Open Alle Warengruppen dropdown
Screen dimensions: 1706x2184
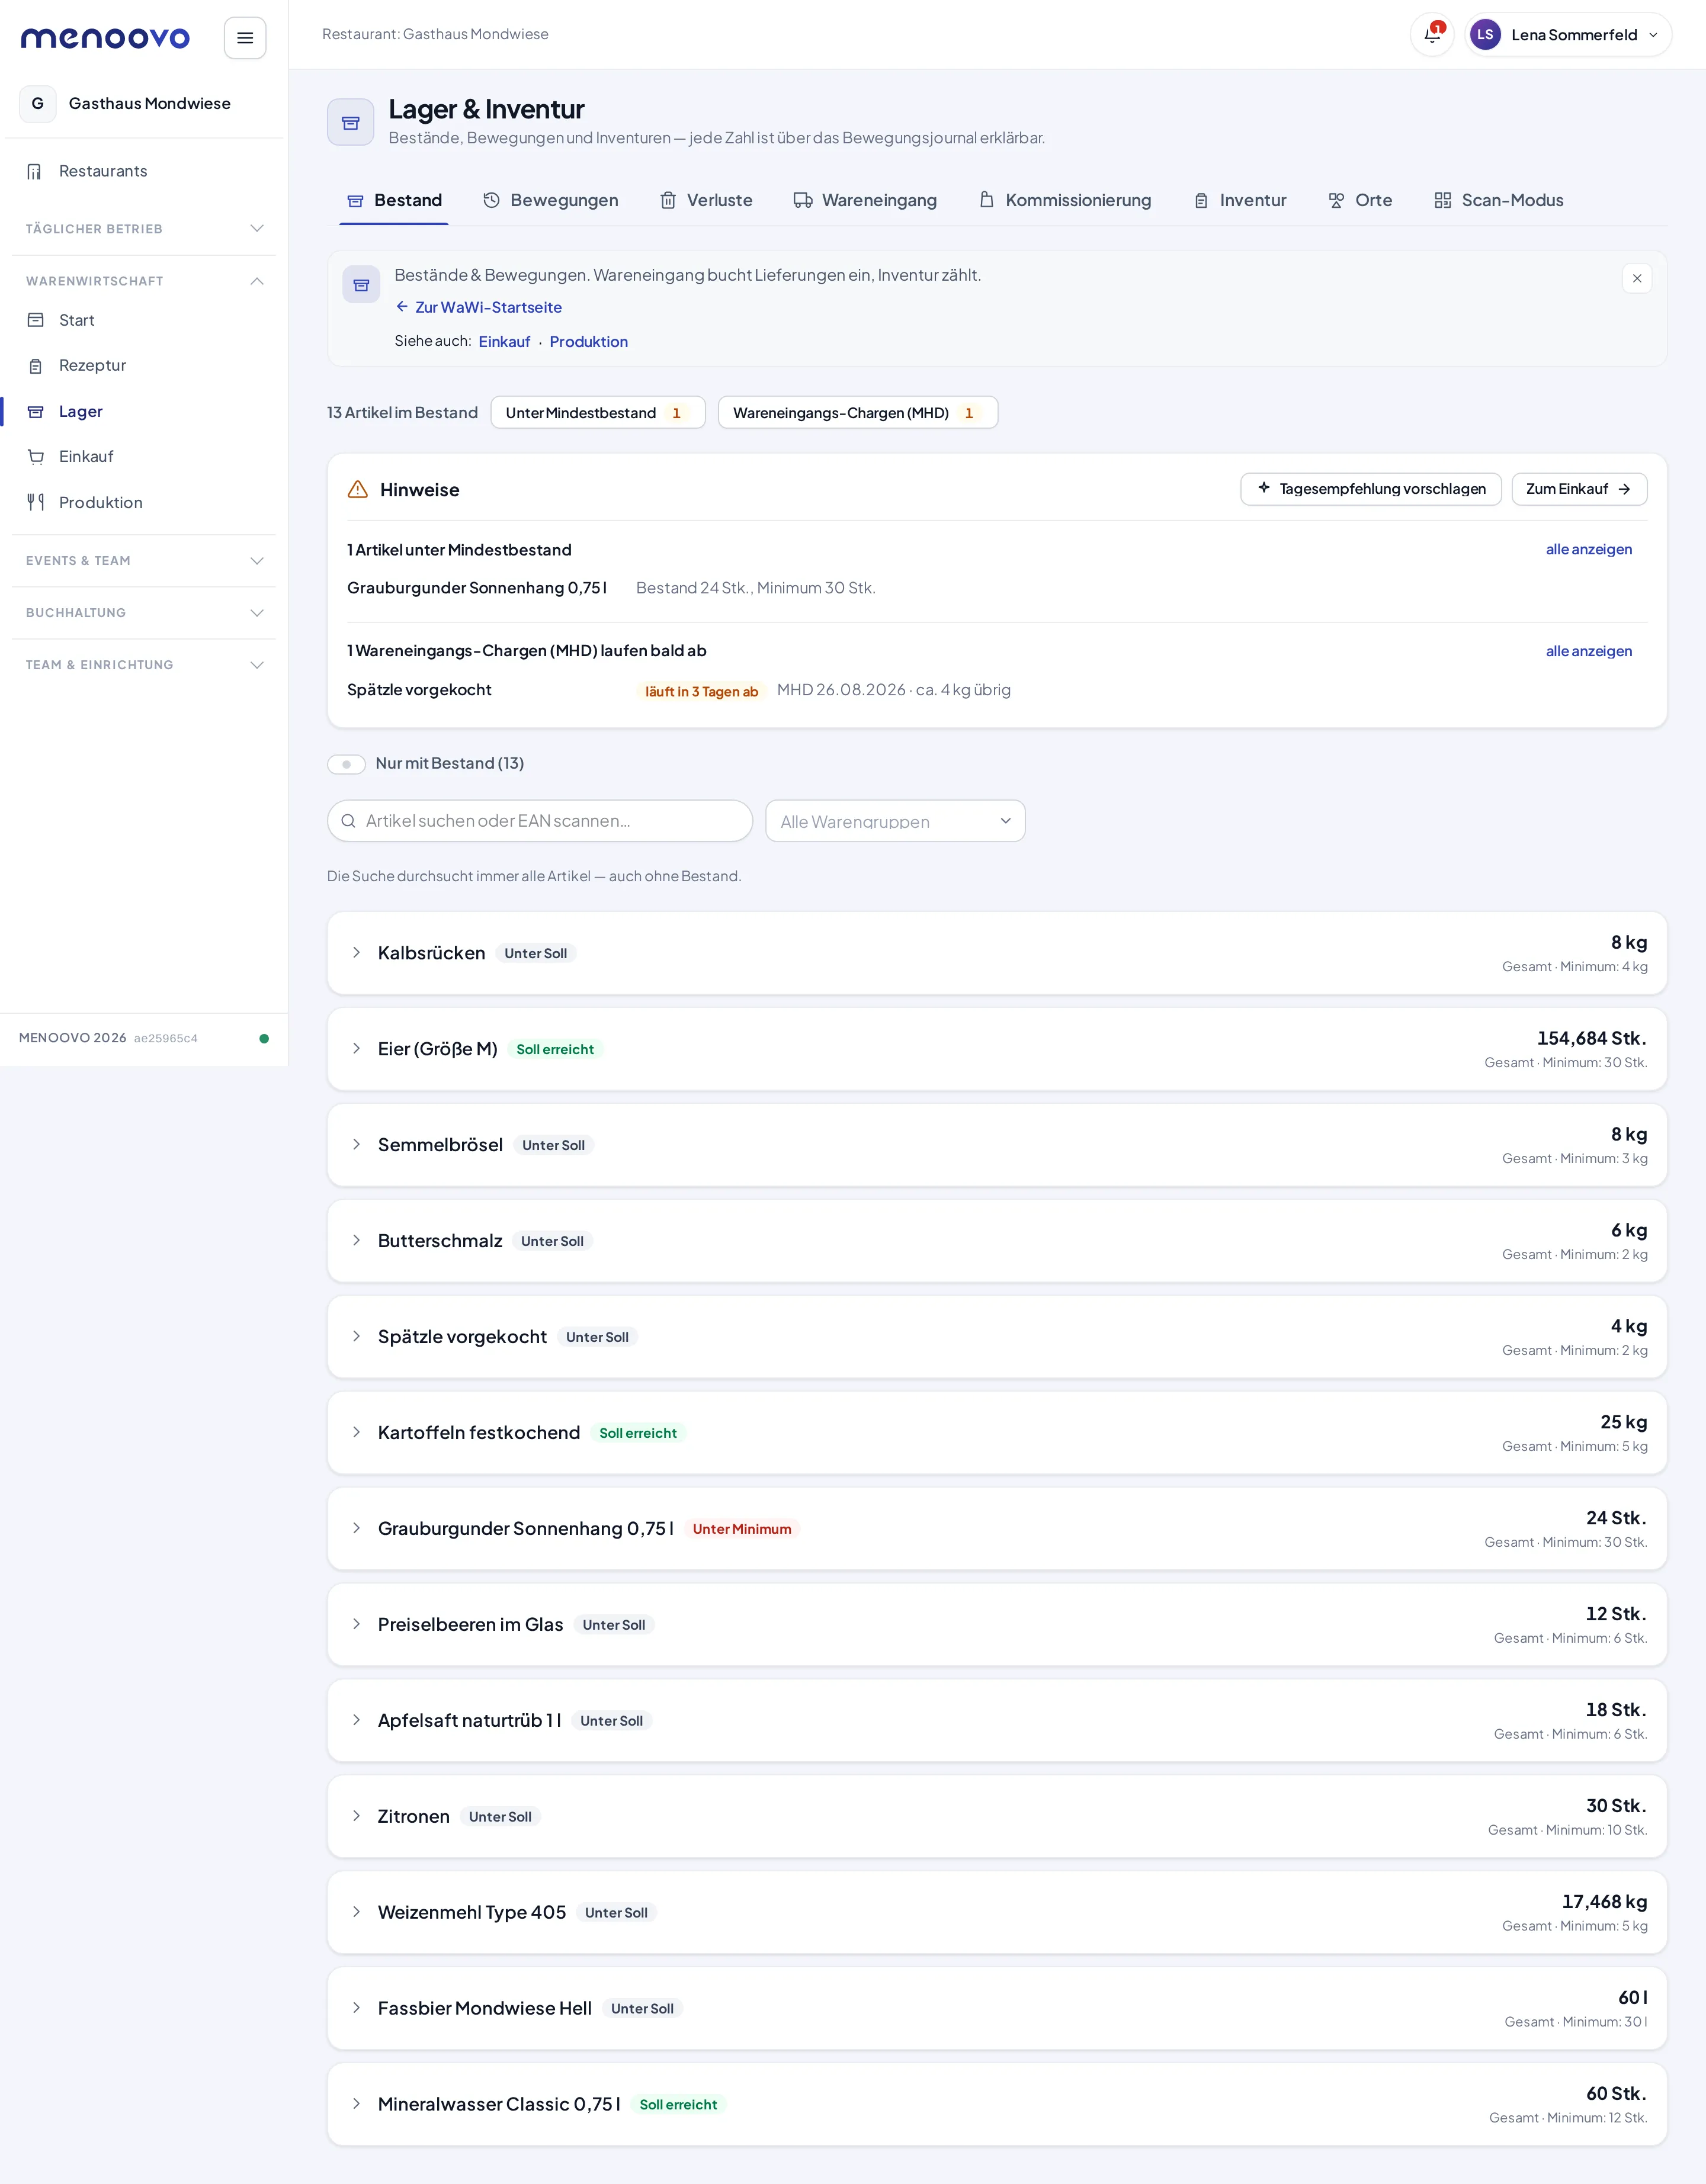[895, 821]
